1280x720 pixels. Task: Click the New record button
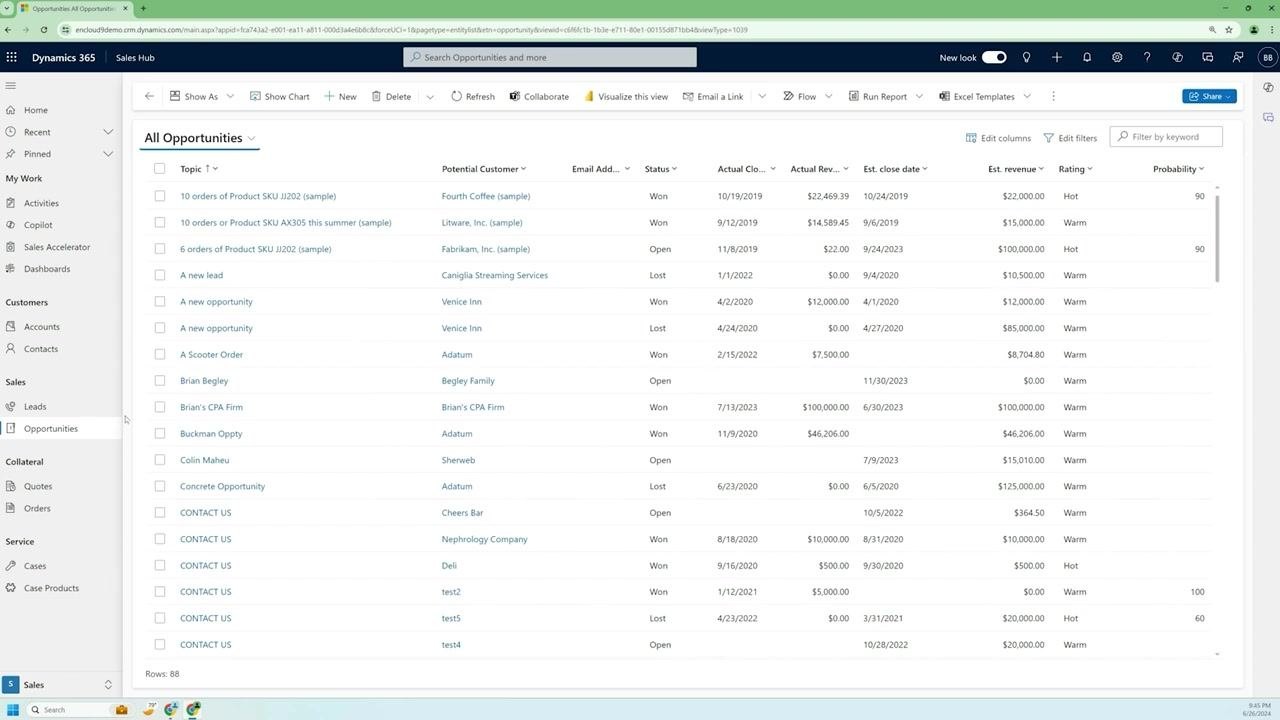click(340, 96)
